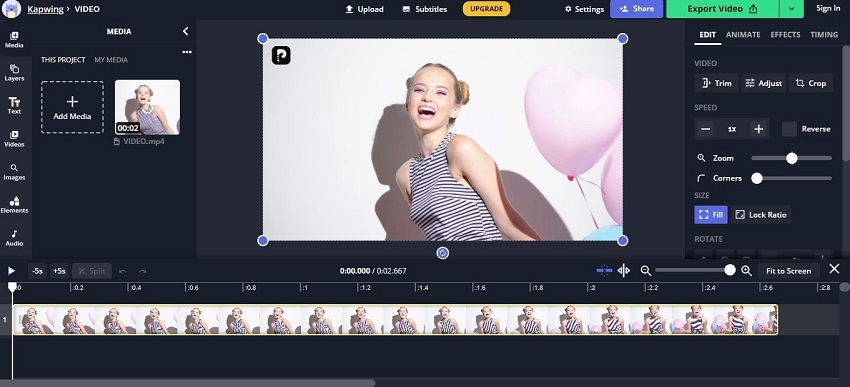Open the Videos sidebar panel
Screen dimensions: 850x387
coord(14,139)
